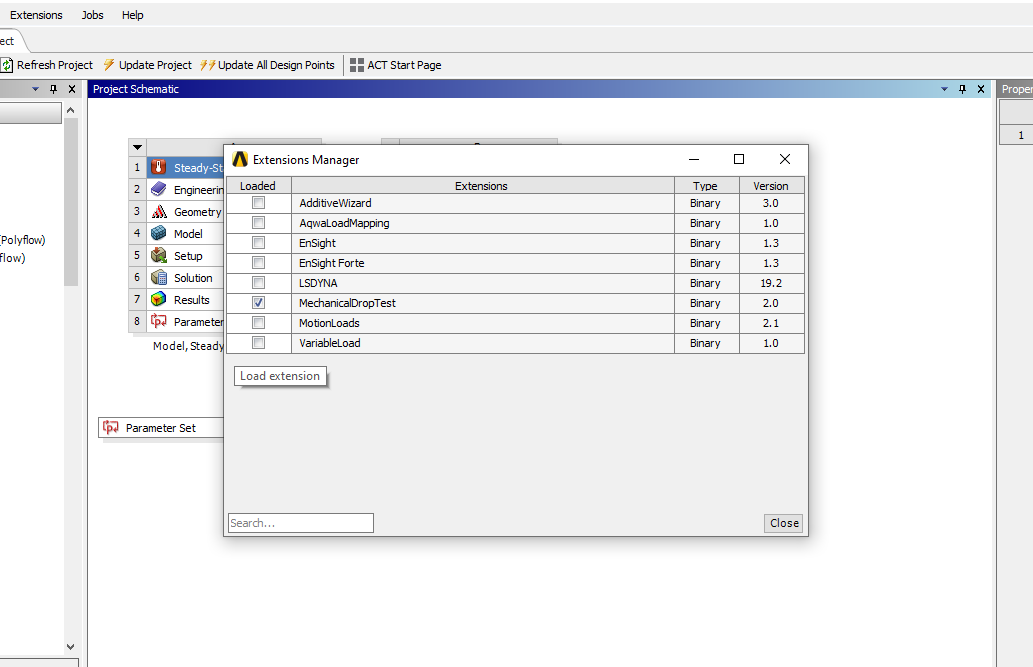Click the Load extension button
This screenshot has height=667, width=1033.
[x=280, y=376]
